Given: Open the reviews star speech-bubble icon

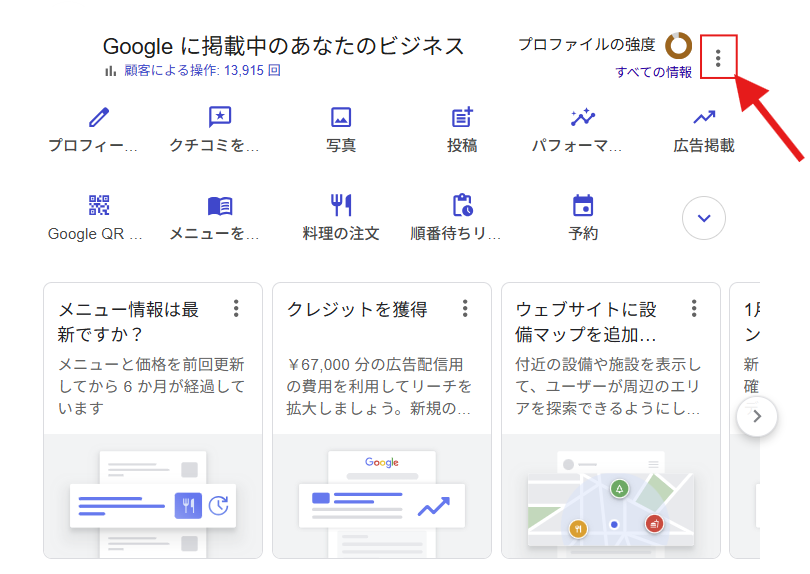Looking at the screenshot, I should 220,118.
